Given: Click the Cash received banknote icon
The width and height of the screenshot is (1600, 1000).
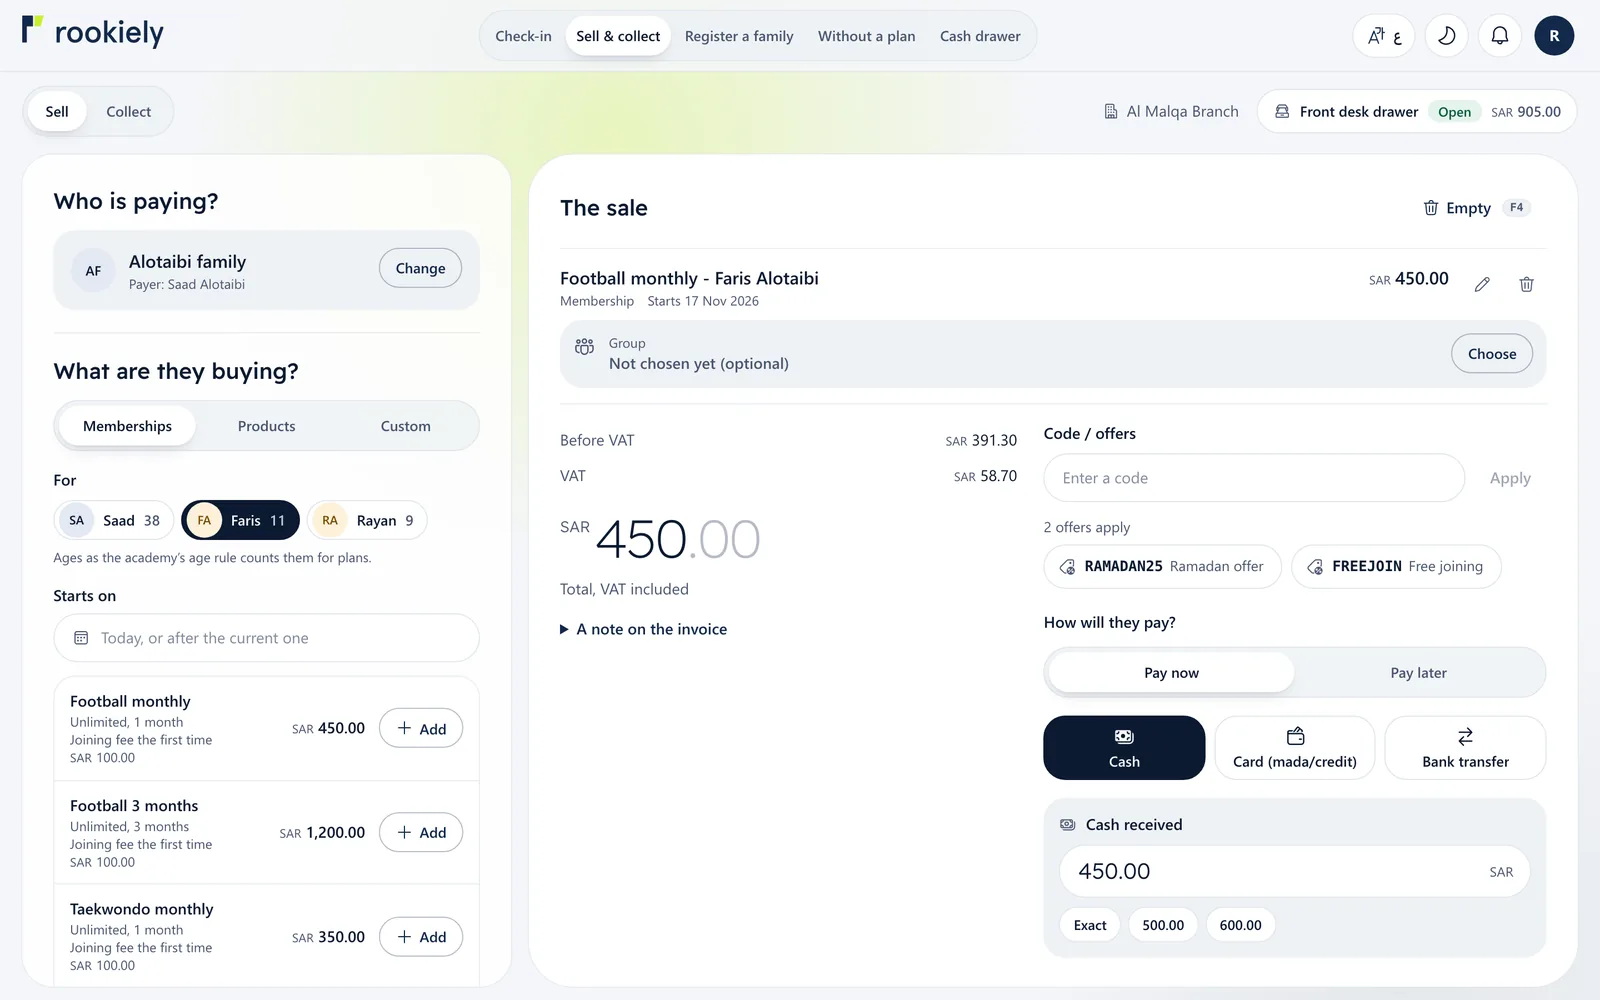Looking at the screenshot, I should coord(1068,825).
